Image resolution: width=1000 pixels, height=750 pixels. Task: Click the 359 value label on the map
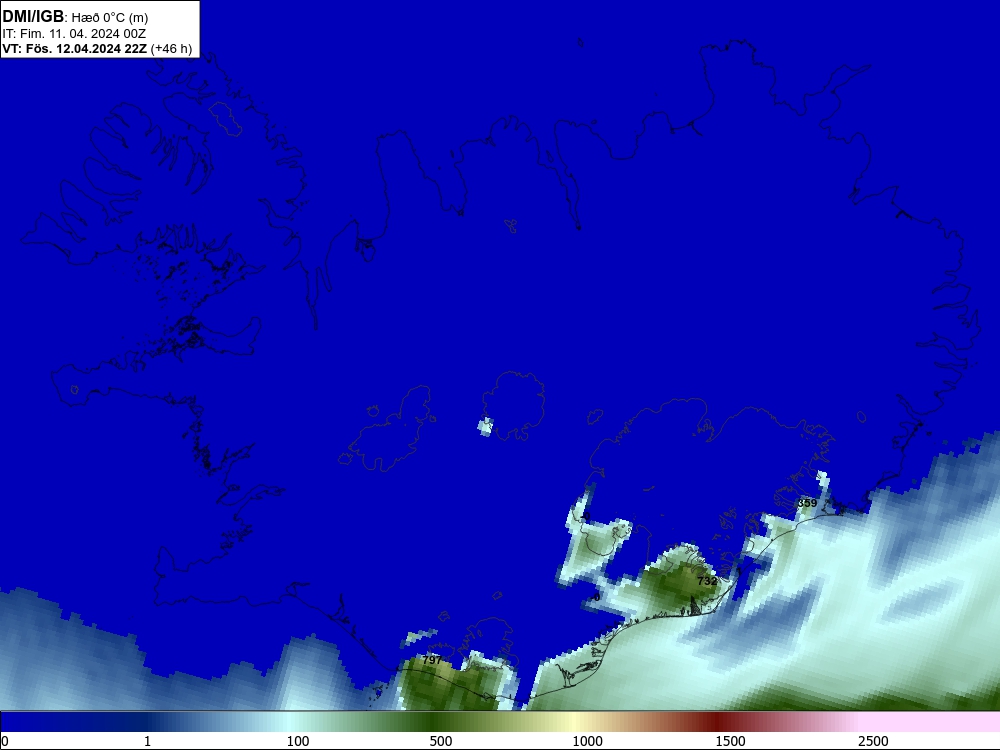[807, 503]
